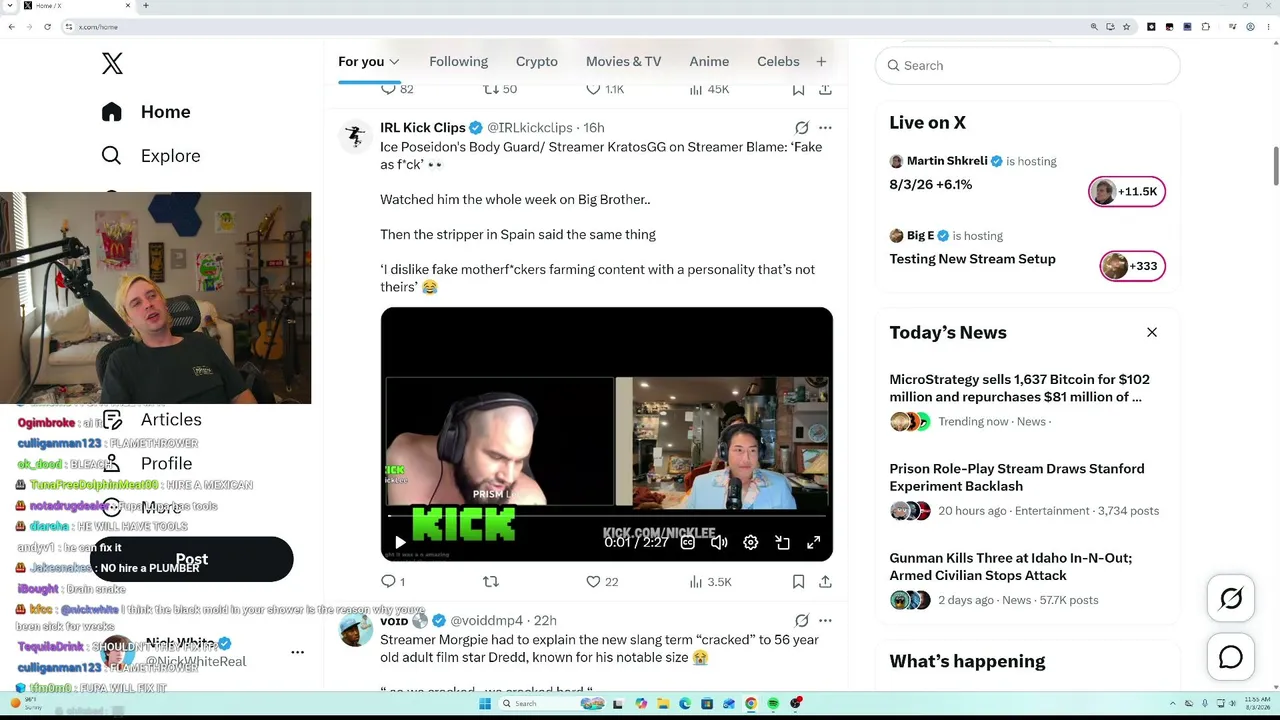1280x720 pixels.
Task: Click the black Post button
Action: 192,559
